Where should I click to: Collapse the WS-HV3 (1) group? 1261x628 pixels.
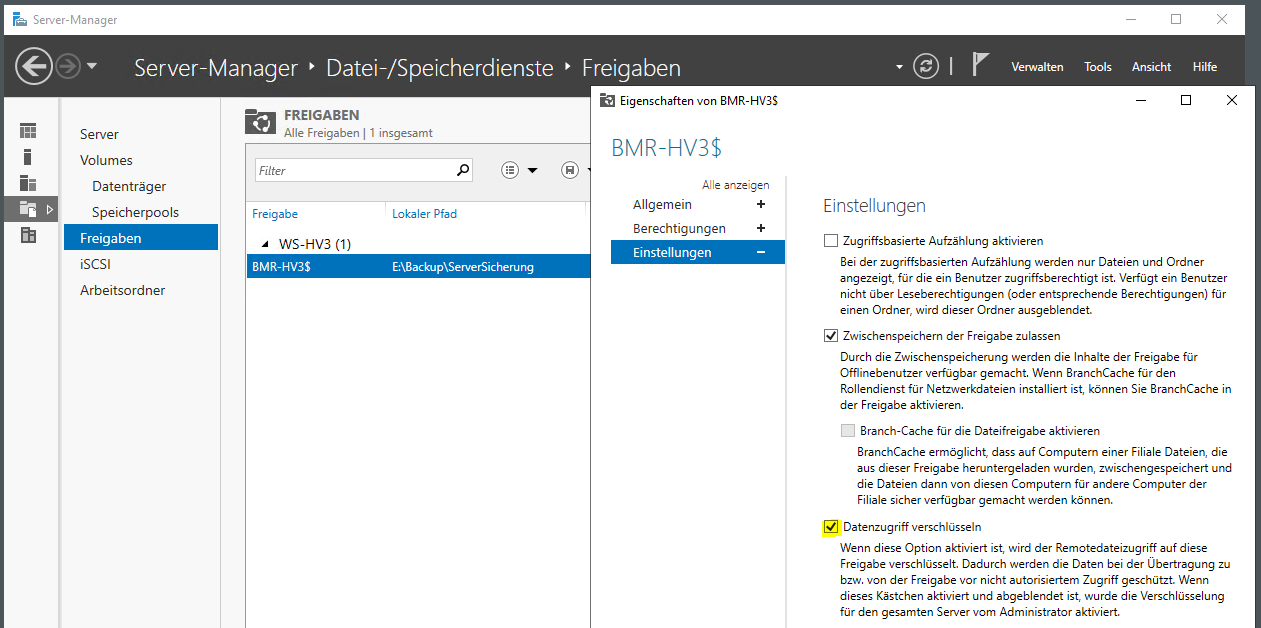pos(265,244)
